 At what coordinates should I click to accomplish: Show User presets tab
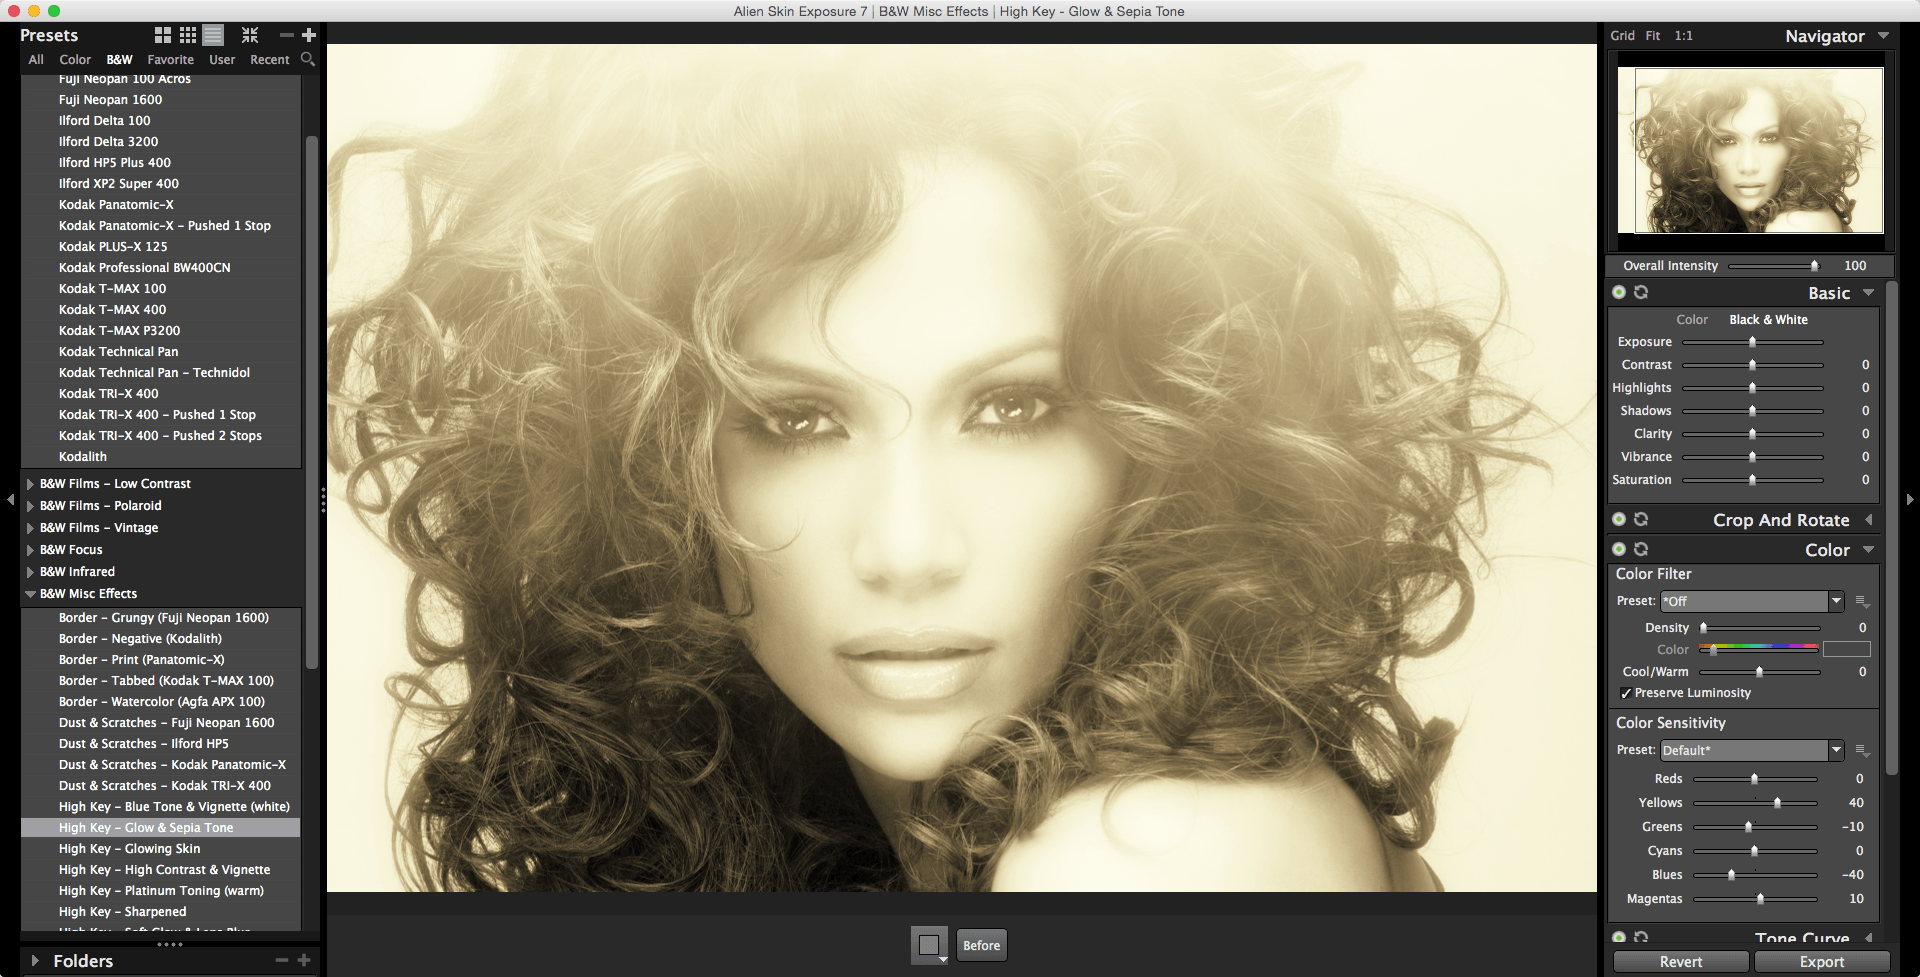[x=222, y=60]
